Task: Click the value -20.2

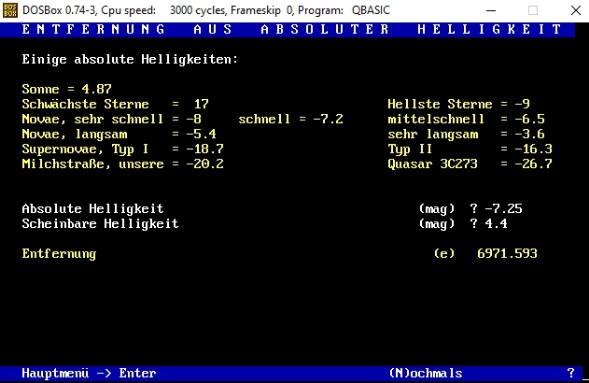Action: pyautogui.click(x=205, y=164)
